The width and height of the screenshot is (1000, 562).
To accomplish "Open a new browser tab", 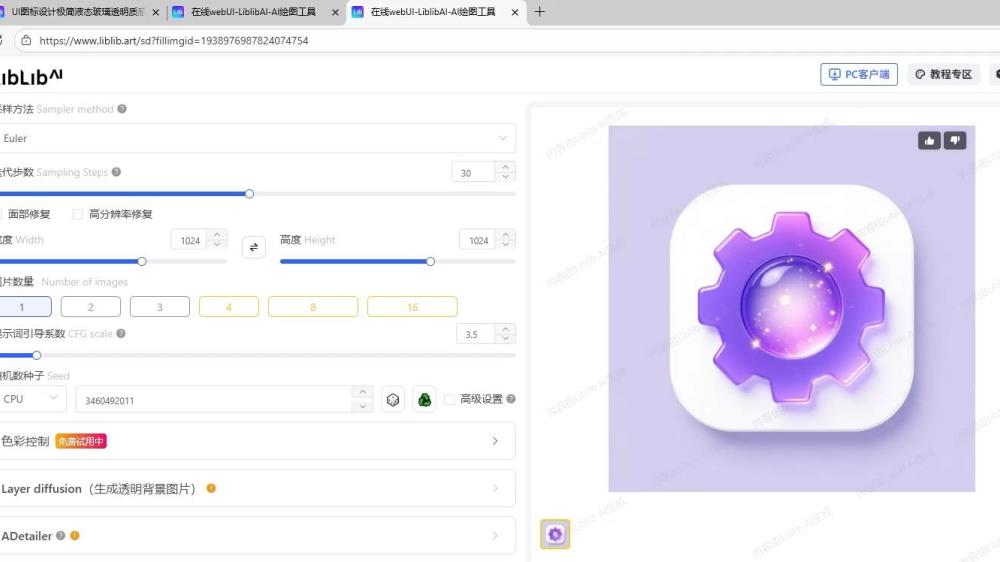I will pyautogui.click(x=540, y=12).
